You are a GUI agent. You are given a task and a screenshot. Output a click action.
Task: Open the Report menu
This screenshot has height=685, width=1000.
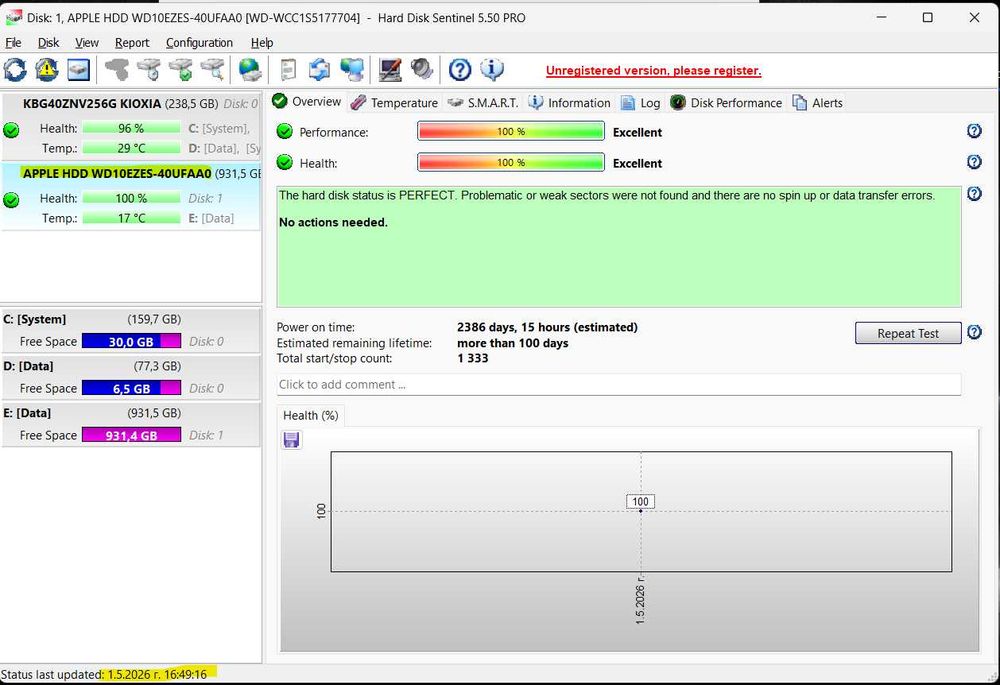pyautogui.click(x=132, y=43)
